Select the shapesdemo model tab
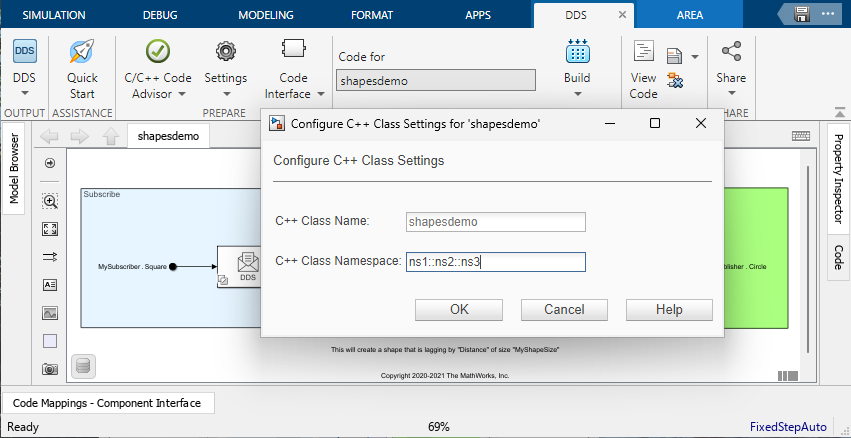This screenshot has height=438, width=851. [x=168, y=136]
